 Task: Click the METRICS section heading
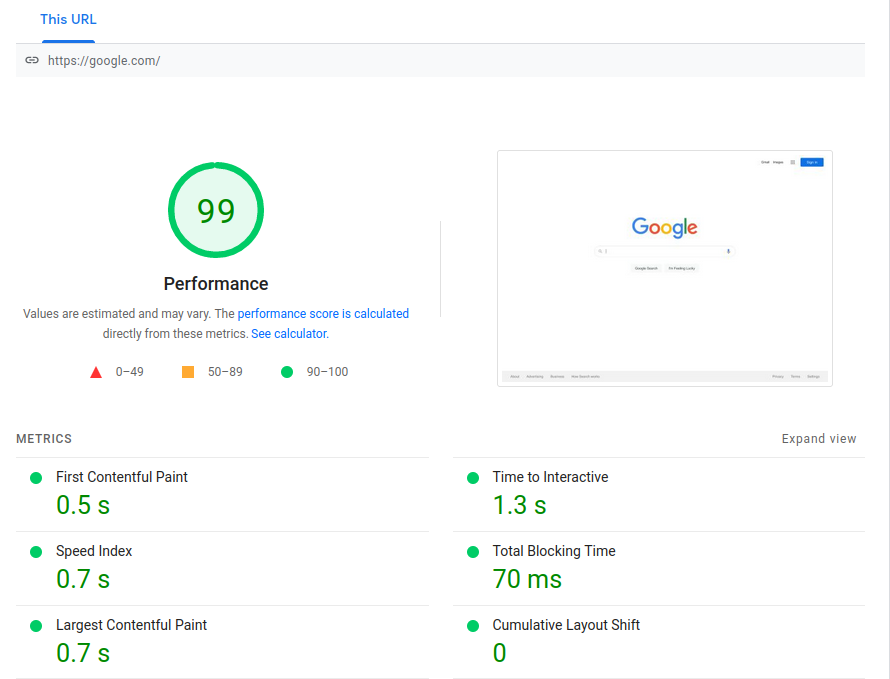pos(44,439)
